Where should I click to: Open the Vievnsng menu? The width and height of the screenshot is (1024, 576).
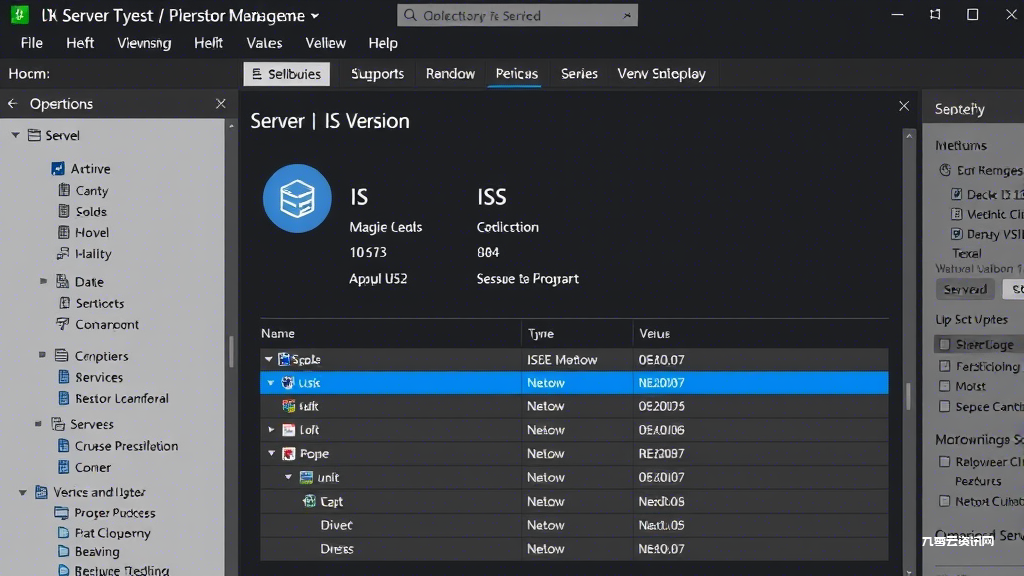point(144,43)
